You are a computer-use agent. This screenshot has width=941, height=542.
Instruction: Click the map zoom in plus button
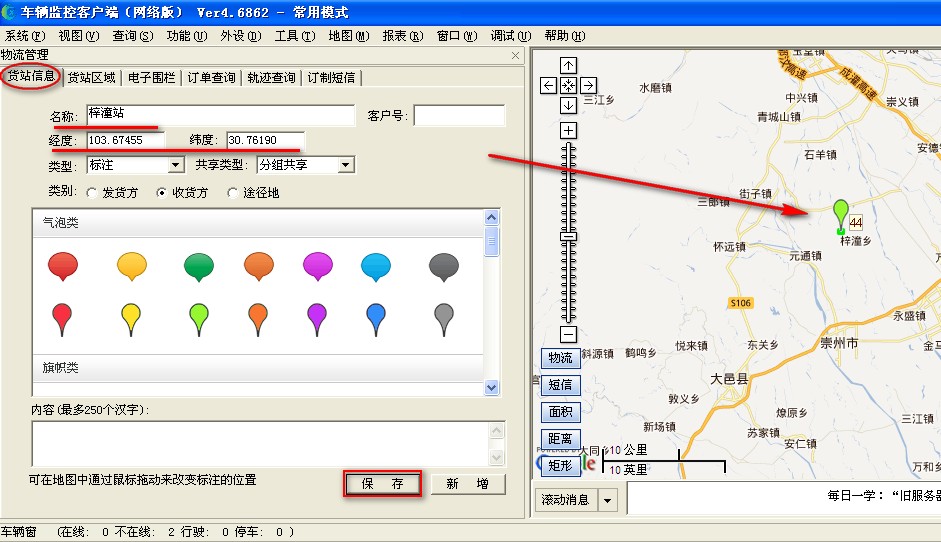tap(568, 131)
